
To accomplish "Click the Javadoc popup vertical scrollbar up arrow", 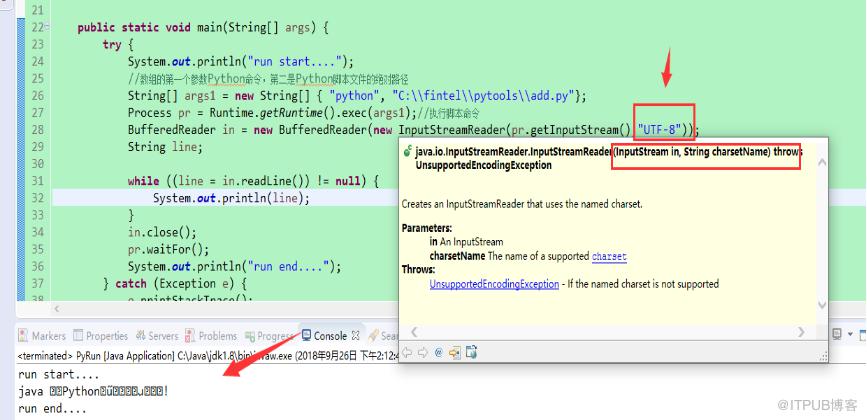I will (822, 162).
